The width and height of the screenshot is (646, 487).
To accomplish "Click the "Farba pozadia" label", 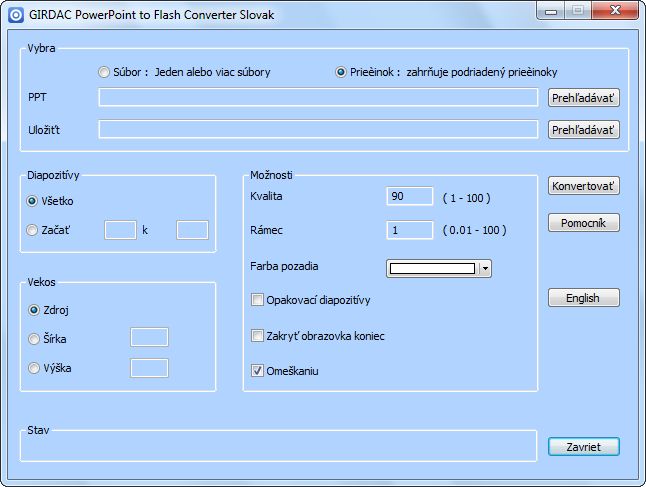I will coord(284,266).
